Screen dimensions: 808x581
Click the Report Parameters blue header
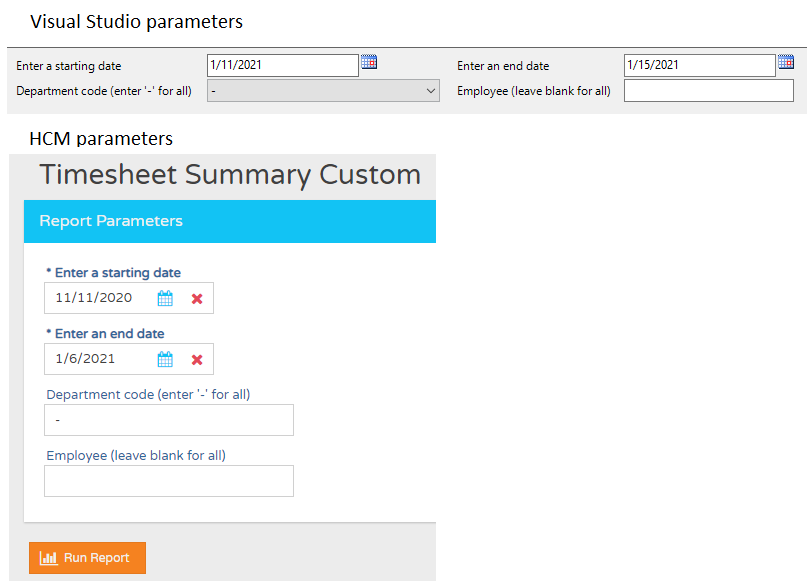(230, 221)
